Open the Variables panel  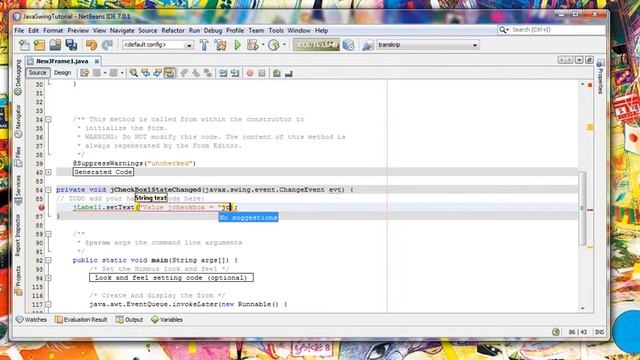(x=167, y=320)
